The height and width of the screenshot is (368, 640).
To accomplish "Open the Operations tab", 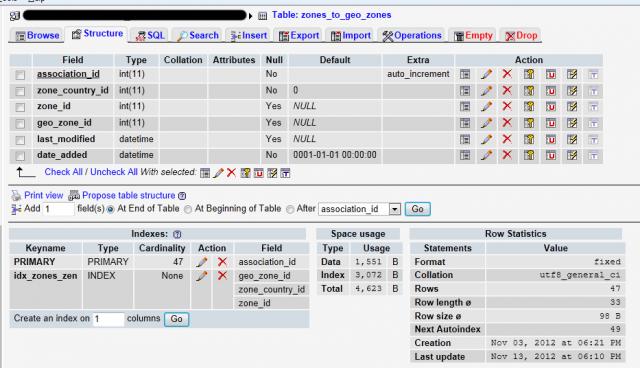I will (412, 35).
